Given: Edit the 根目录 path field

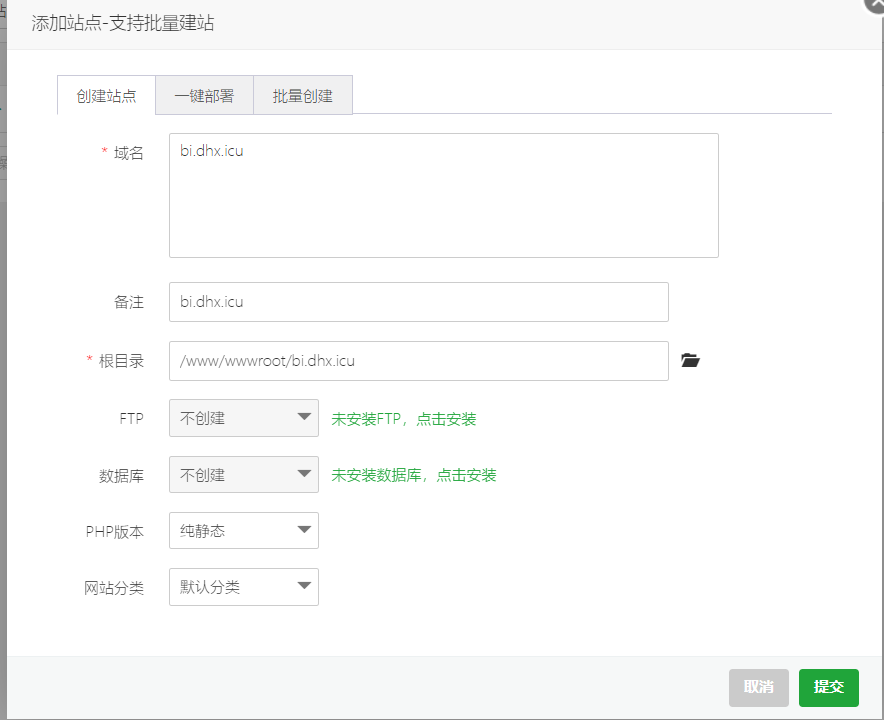Looking at the screenshot, I should (419, 361).
